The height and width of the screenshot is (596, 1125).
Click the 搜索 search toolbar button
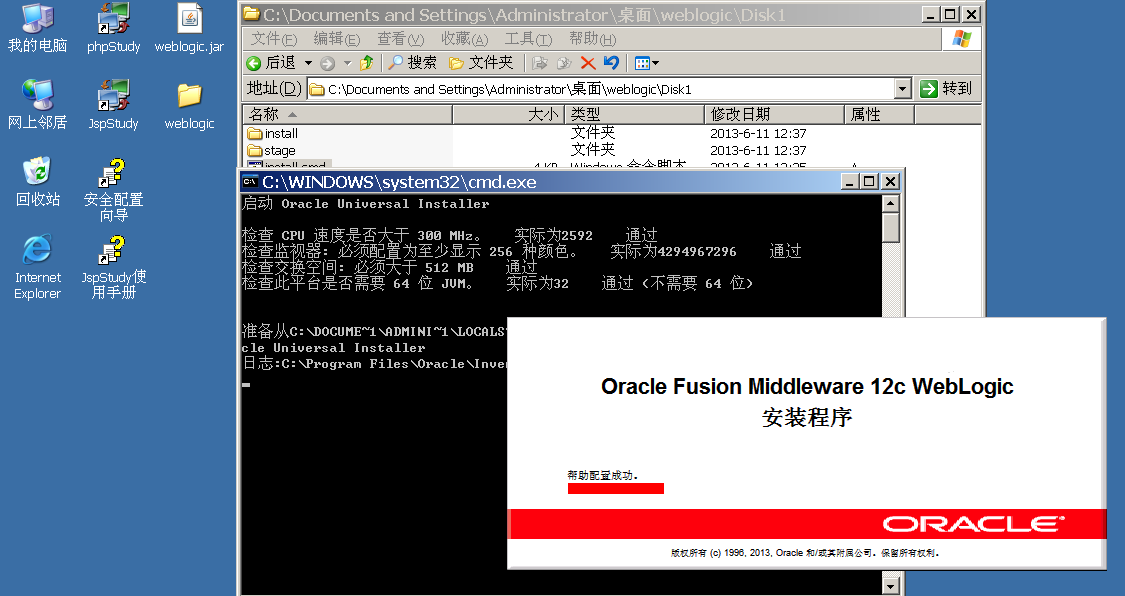[x=413, y=63]
